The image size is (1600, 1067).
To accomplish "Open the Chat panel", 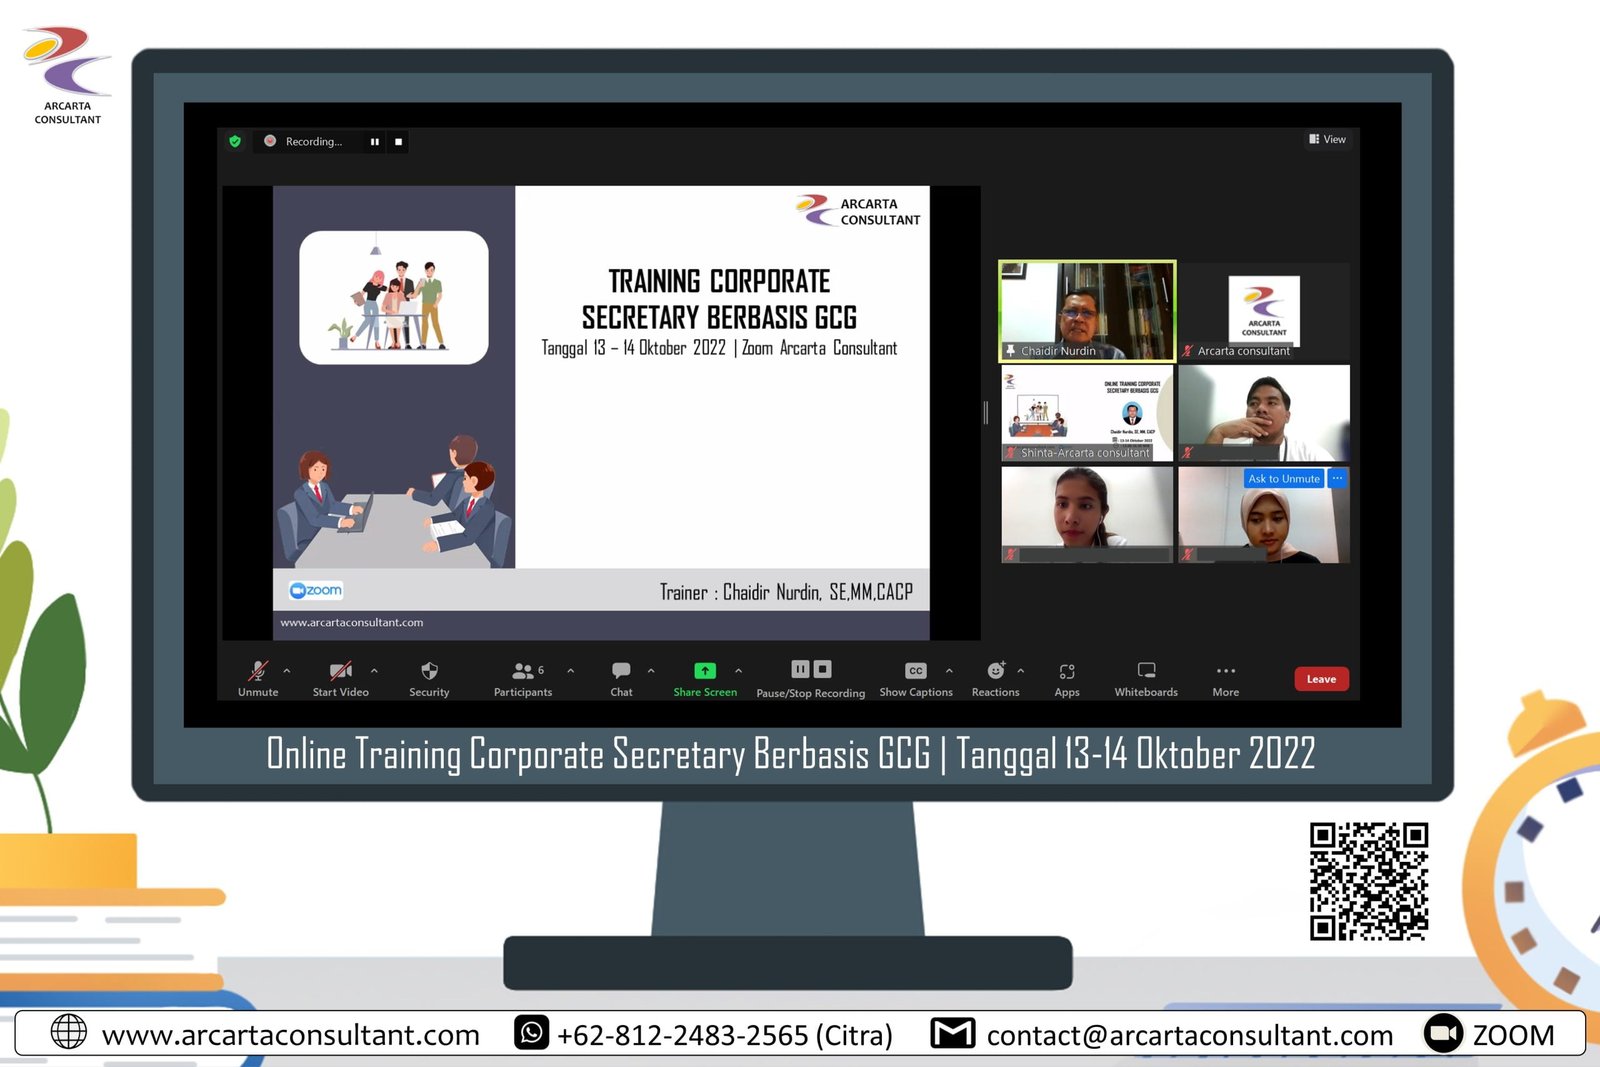I will coord(621,671).
